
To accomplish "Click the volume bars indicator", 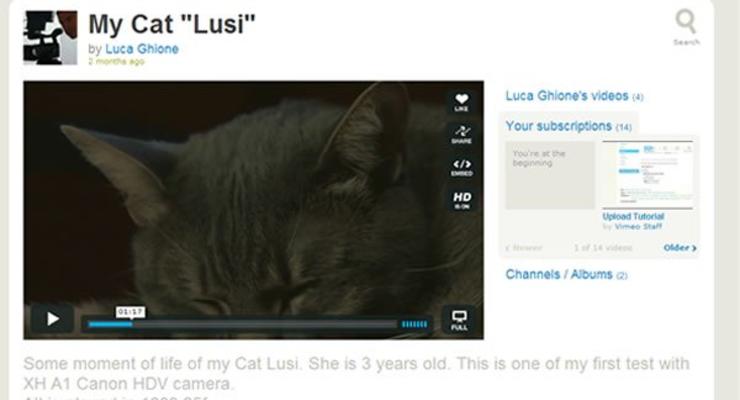I will 414,324.
